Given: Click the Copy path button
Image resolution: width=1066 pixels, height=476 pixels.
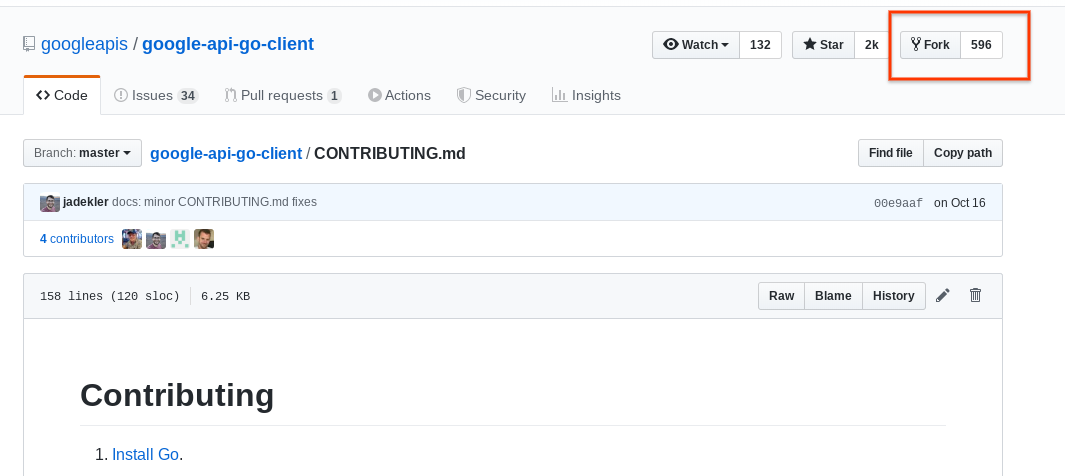Looking at the screenshot, I should point(962,153).
